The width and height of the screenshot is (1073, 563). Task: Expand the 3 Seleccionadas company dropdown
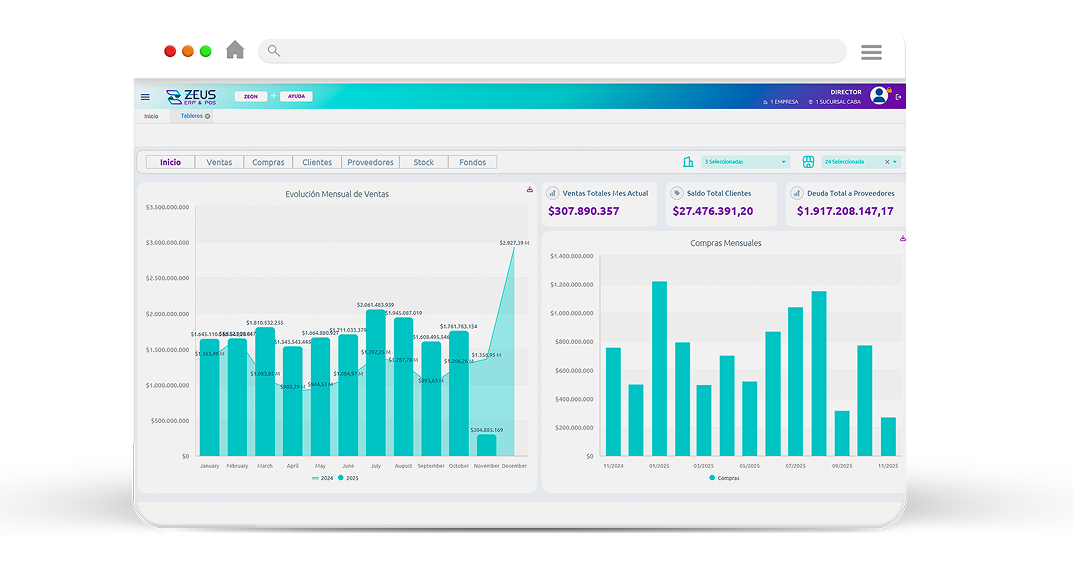click(x=745, y=162)
